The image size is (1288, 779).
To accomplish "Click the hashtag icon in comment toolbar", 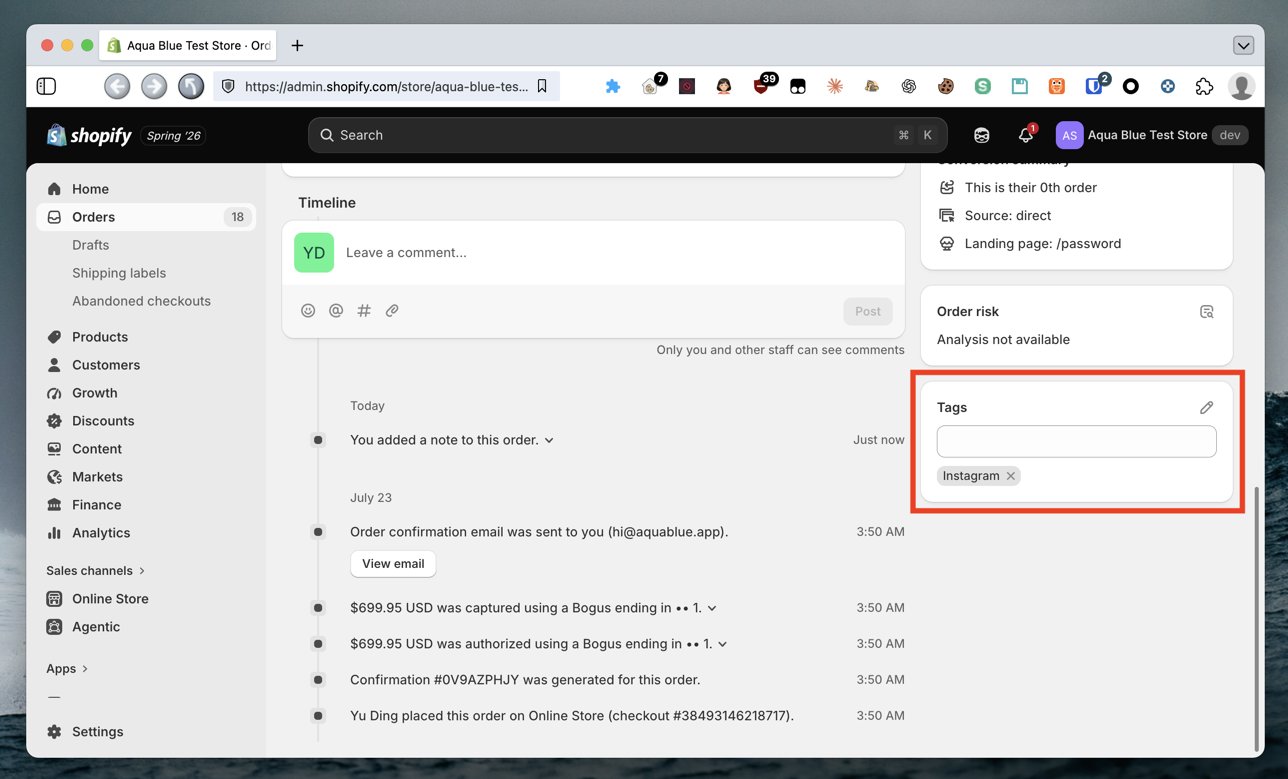I will click(364, 311).
